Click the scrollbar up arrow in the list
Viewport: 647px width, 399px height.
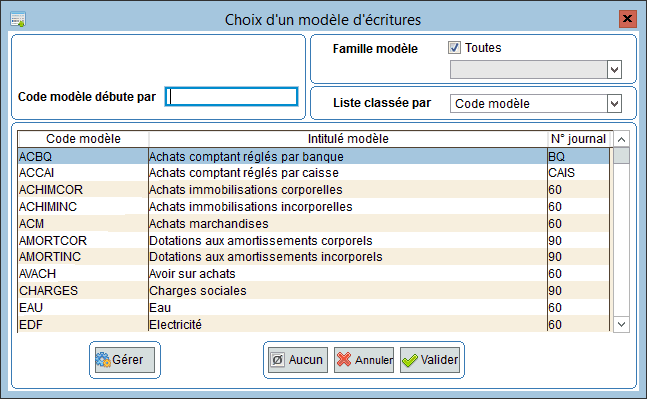click(x=621, y=139)
